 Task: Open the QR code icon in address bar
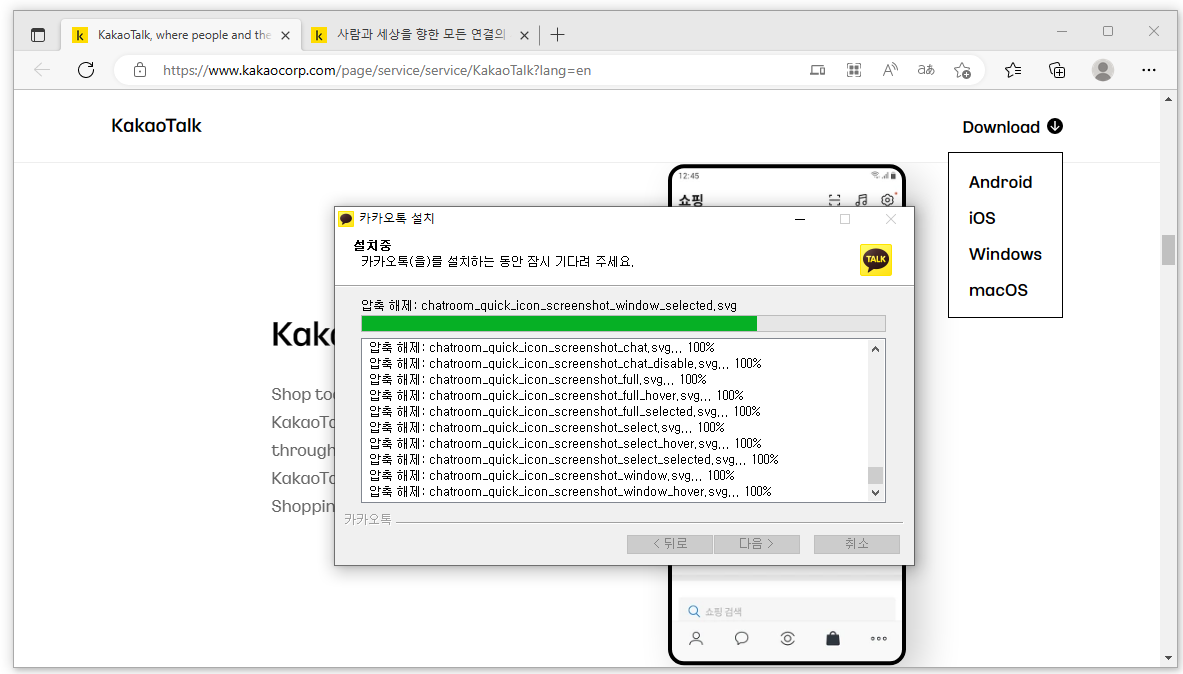[853, 70]
